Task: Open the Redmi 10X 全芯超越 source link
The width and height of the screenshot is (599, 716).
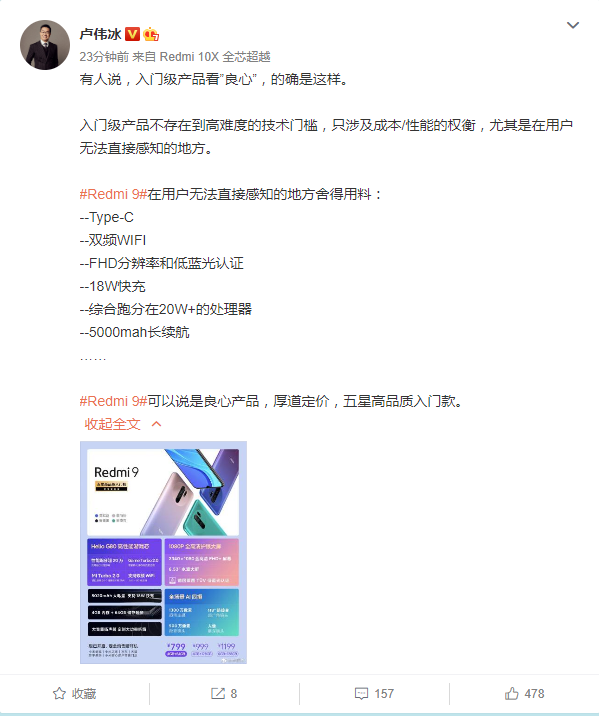Action: coord(215,57)
